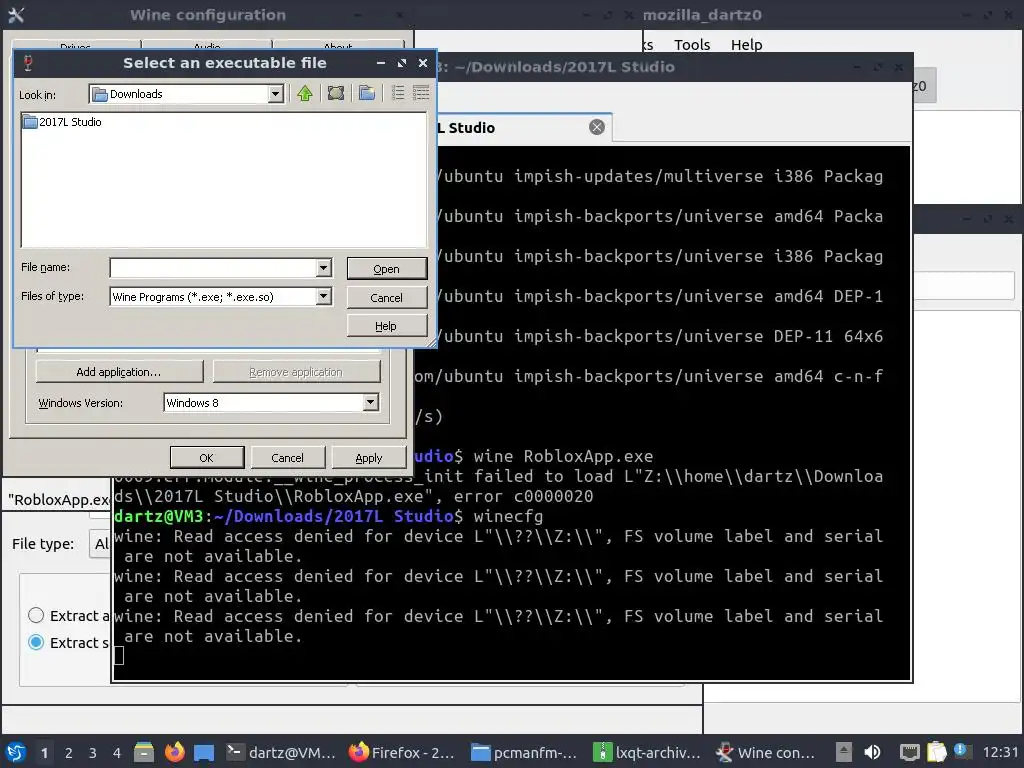Select the second Extract radio button in archiver dialog

[36, 642]
